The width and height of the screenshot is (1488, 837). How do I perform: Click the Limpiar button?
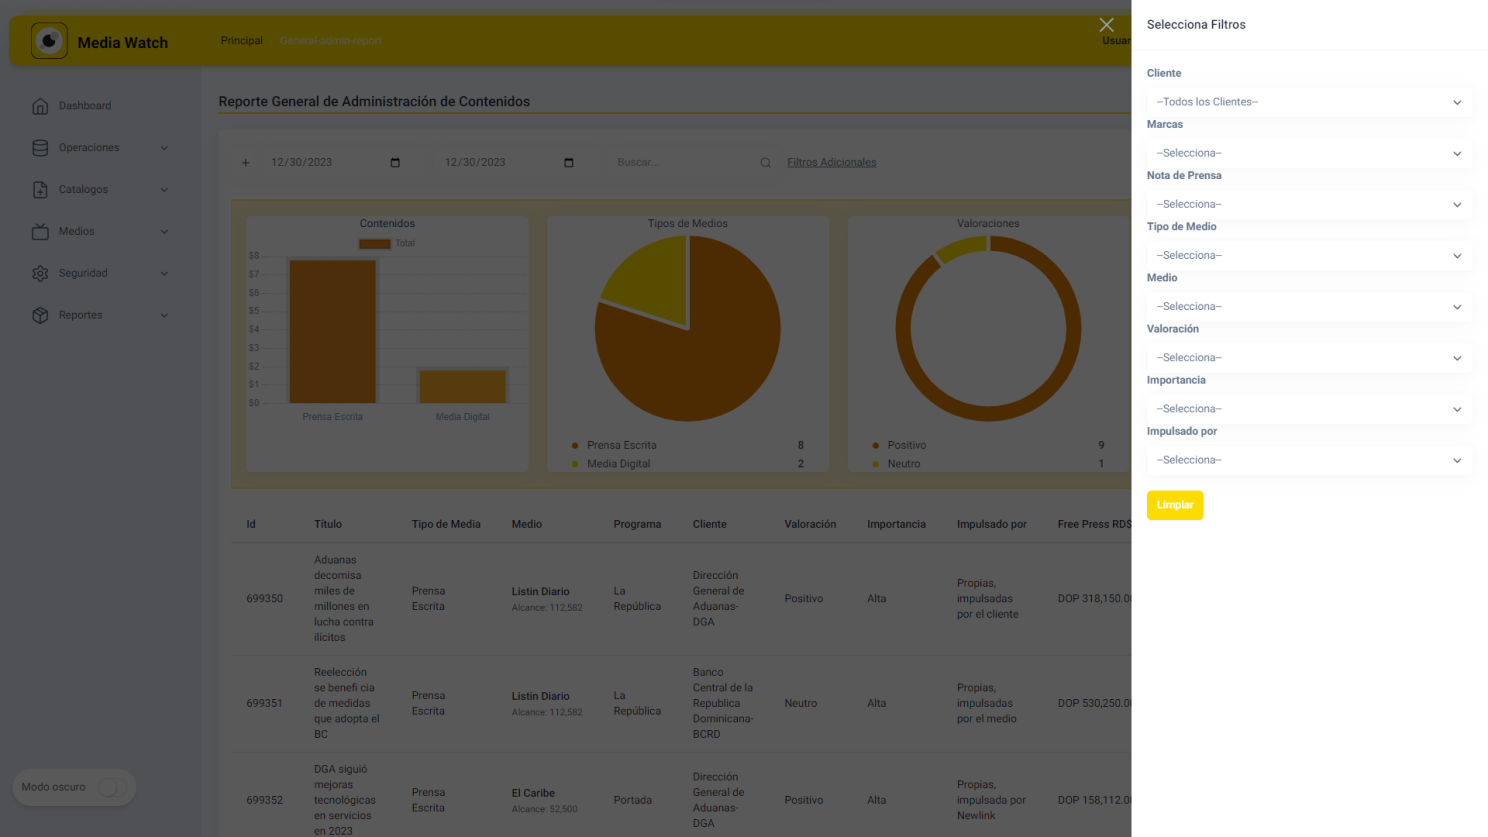click(1174, 505)
